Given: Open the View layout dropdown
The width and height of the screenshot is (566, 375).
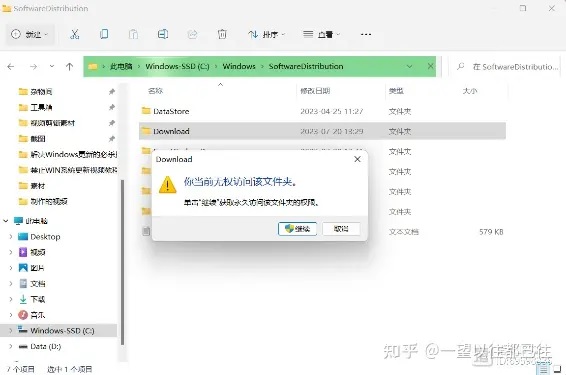Looking at the screenshot, I should 322,34.
